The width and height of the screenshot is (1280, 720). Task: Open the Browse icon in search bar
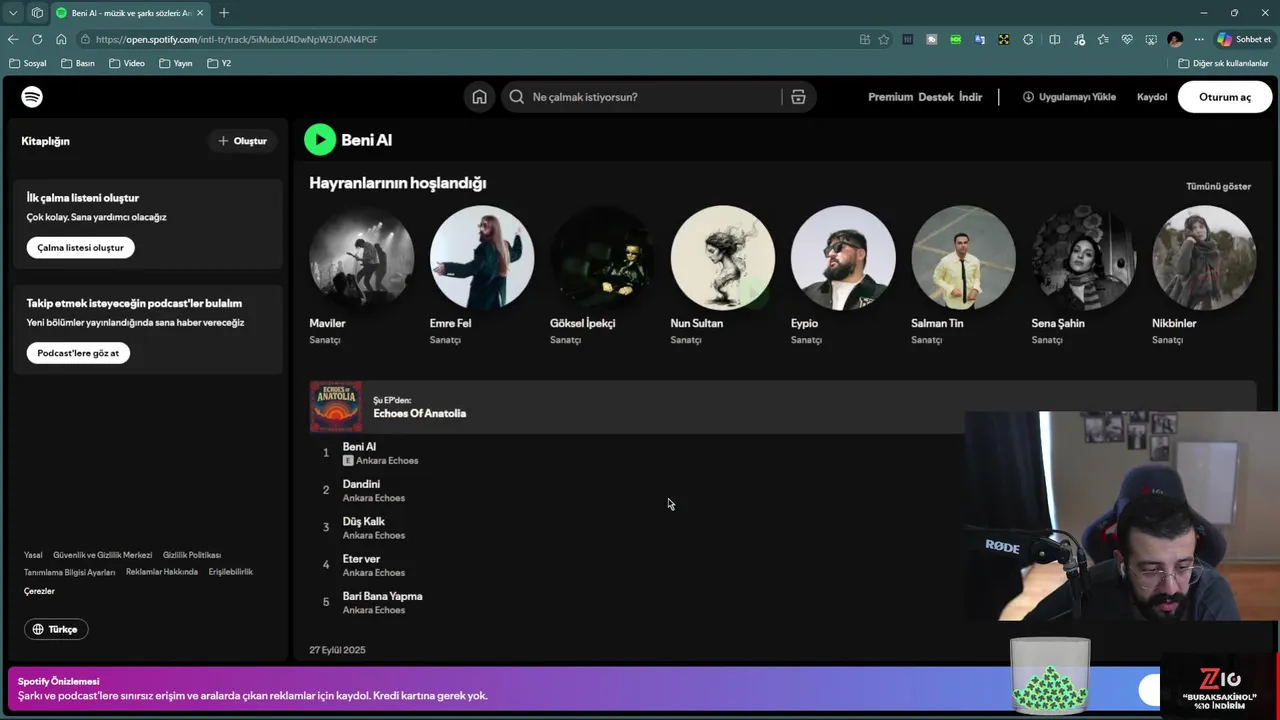click(x=798, y=97)
